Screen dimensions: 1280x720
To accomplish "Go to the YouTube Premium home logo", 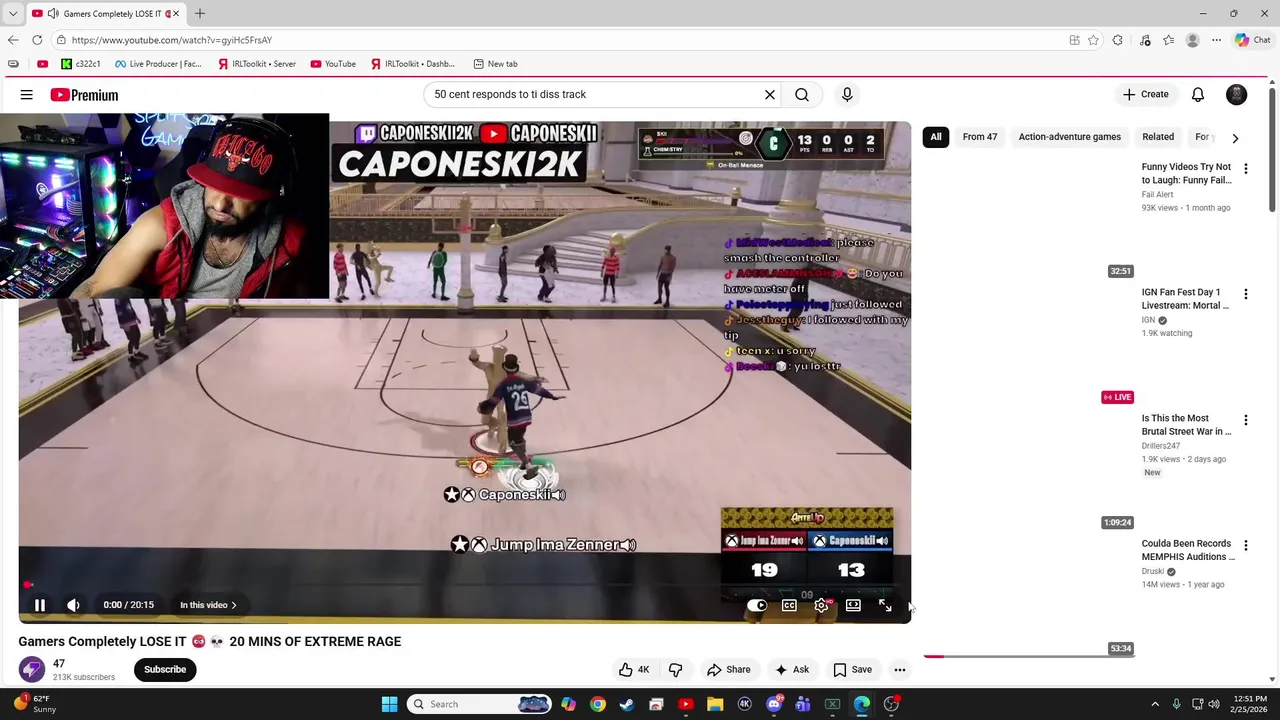I will [84, 95].
